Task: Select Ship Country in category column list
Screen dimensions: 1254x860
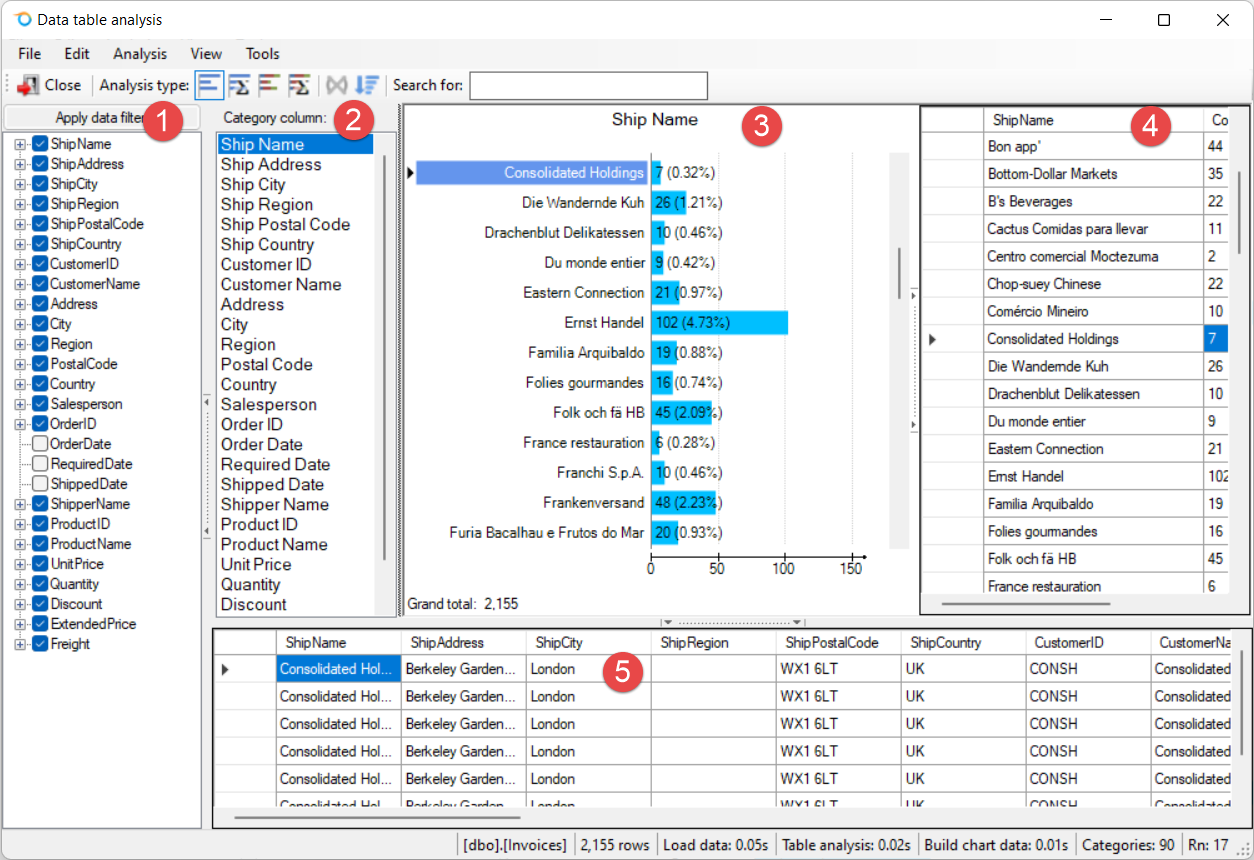Action: (x=267, y=244)
